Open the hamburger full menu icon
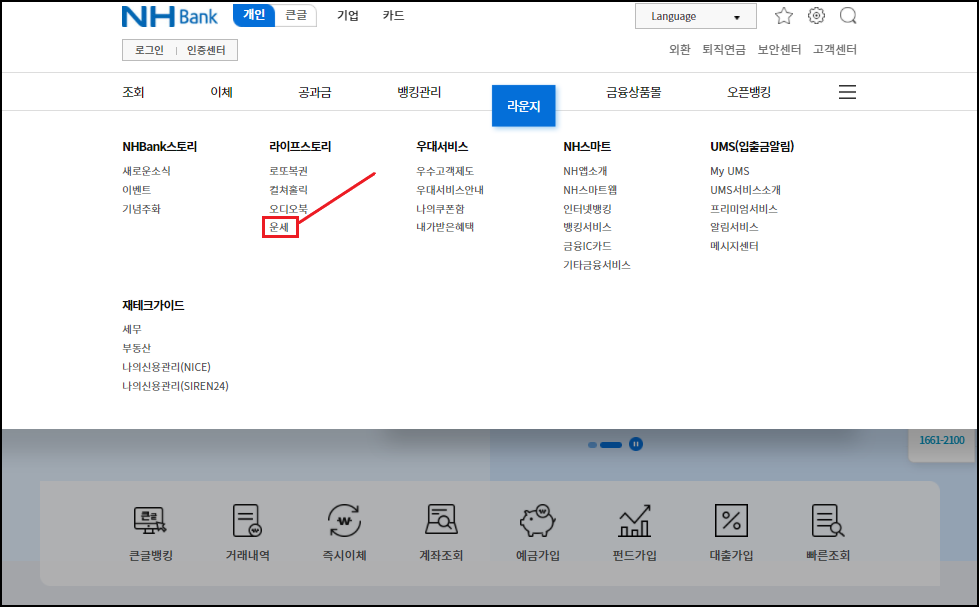Viewport: 979px width, 607px height. [847, 92]
